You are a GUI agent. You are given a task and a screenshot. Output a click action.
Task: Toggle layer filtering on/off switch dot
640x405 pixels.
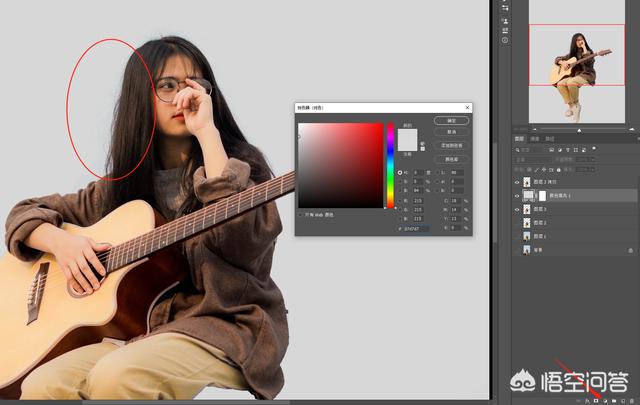tap(594, 148)
